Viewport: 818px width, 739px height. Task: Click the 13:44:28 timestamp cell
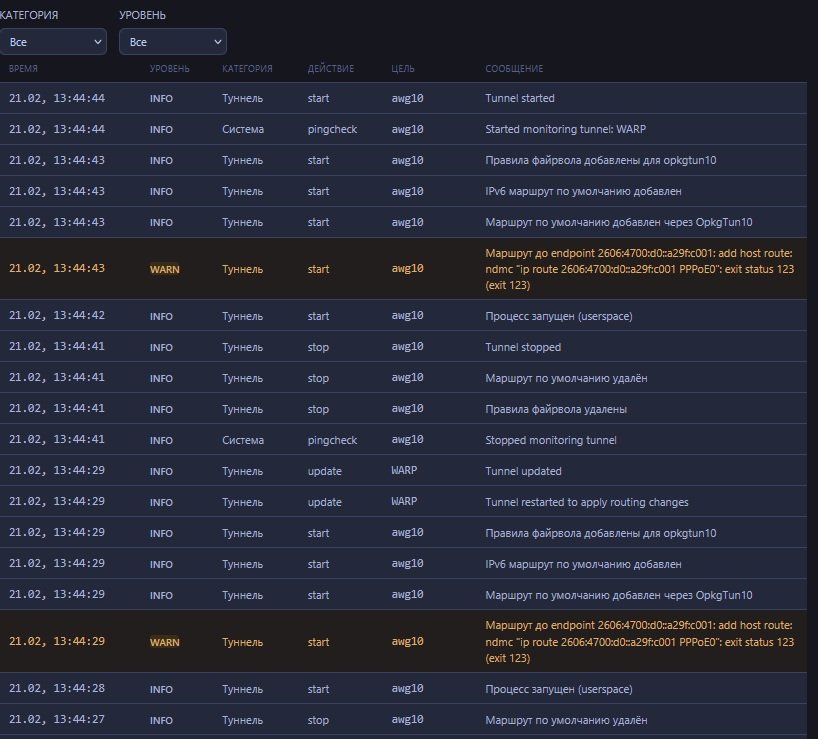[57, 689]
